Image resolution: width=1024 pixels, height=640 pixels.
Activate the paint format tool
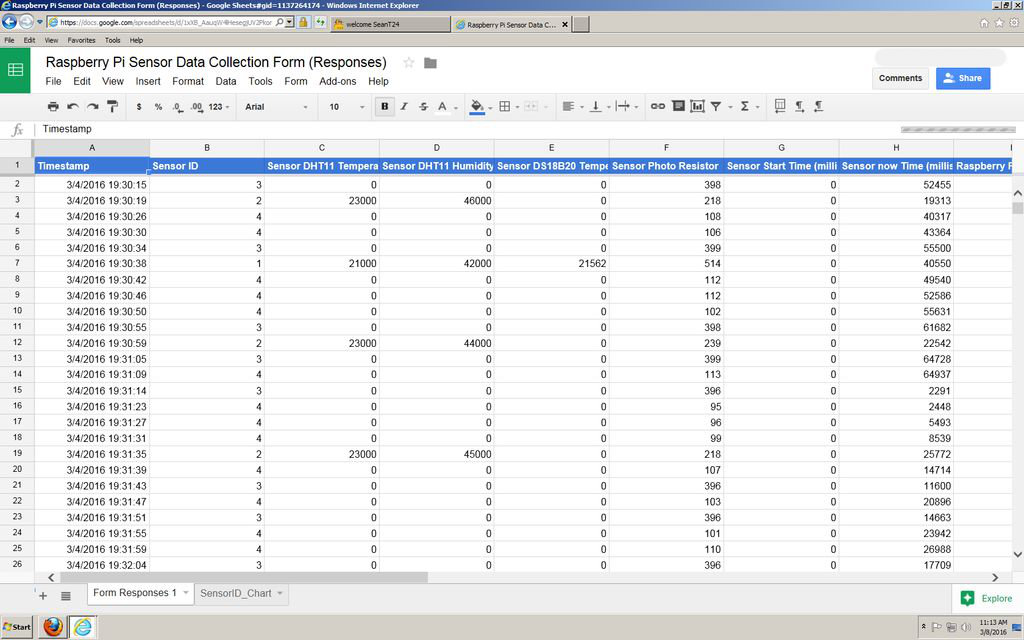pos(112,106)
